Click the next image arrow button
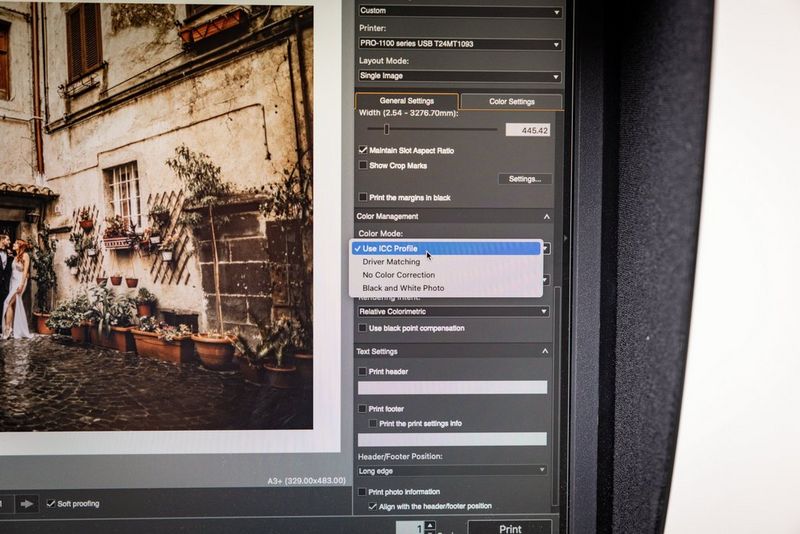This screenshot has height=534, width=800. pyautogui.click(x=27, y=504)
